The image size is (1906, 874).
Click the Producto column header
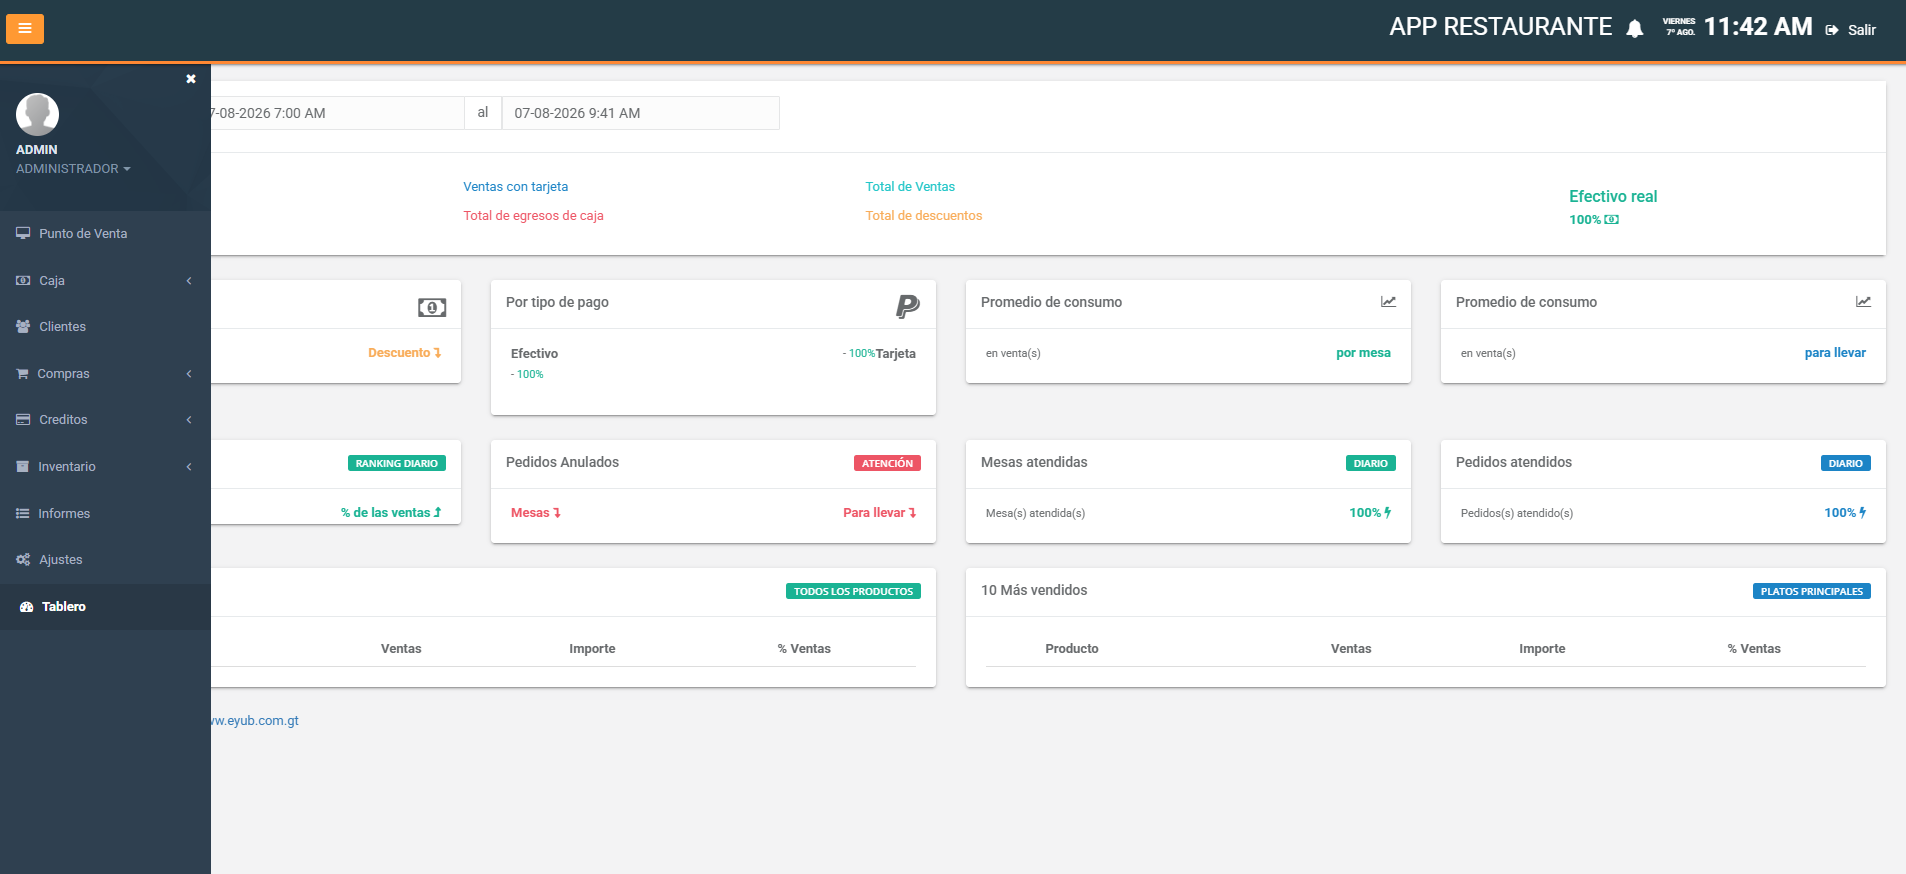[1072, 649]
